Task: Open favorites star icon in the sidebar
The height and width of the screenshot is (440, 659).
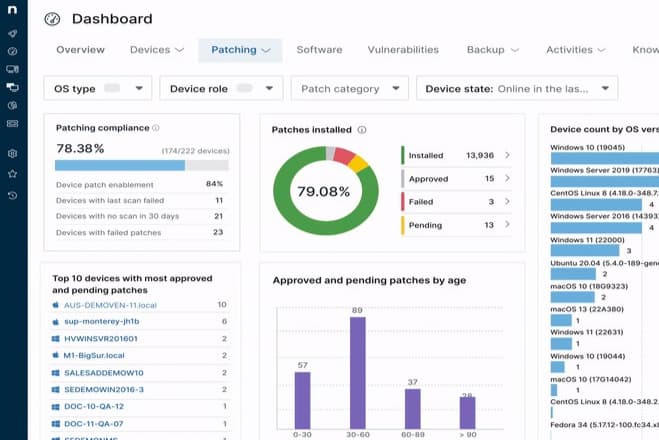Action: [x=12, y=174]
